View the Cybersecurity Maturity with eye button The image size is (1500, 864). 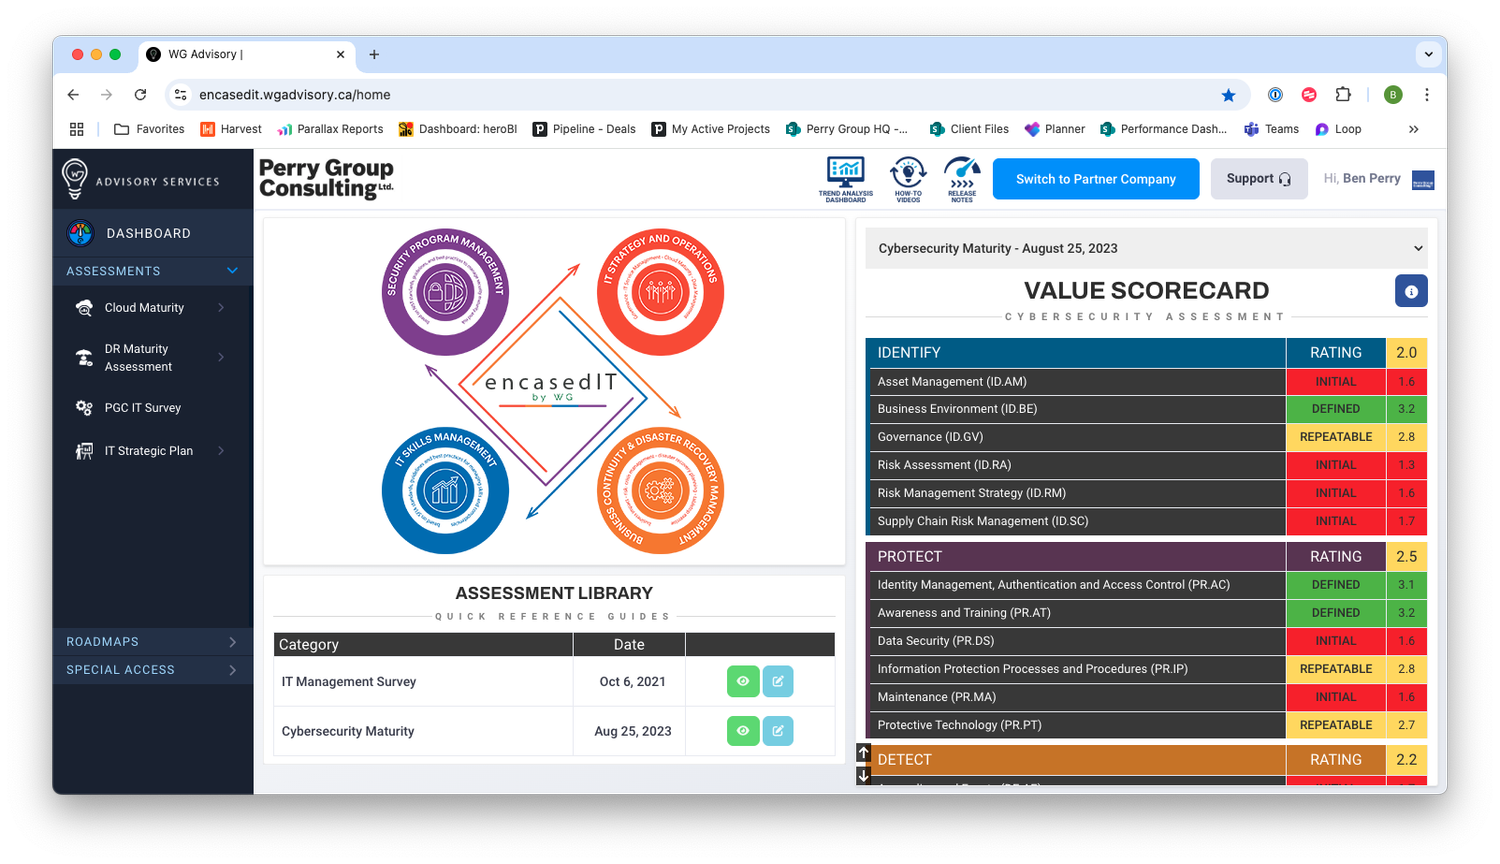click(743, 731)
